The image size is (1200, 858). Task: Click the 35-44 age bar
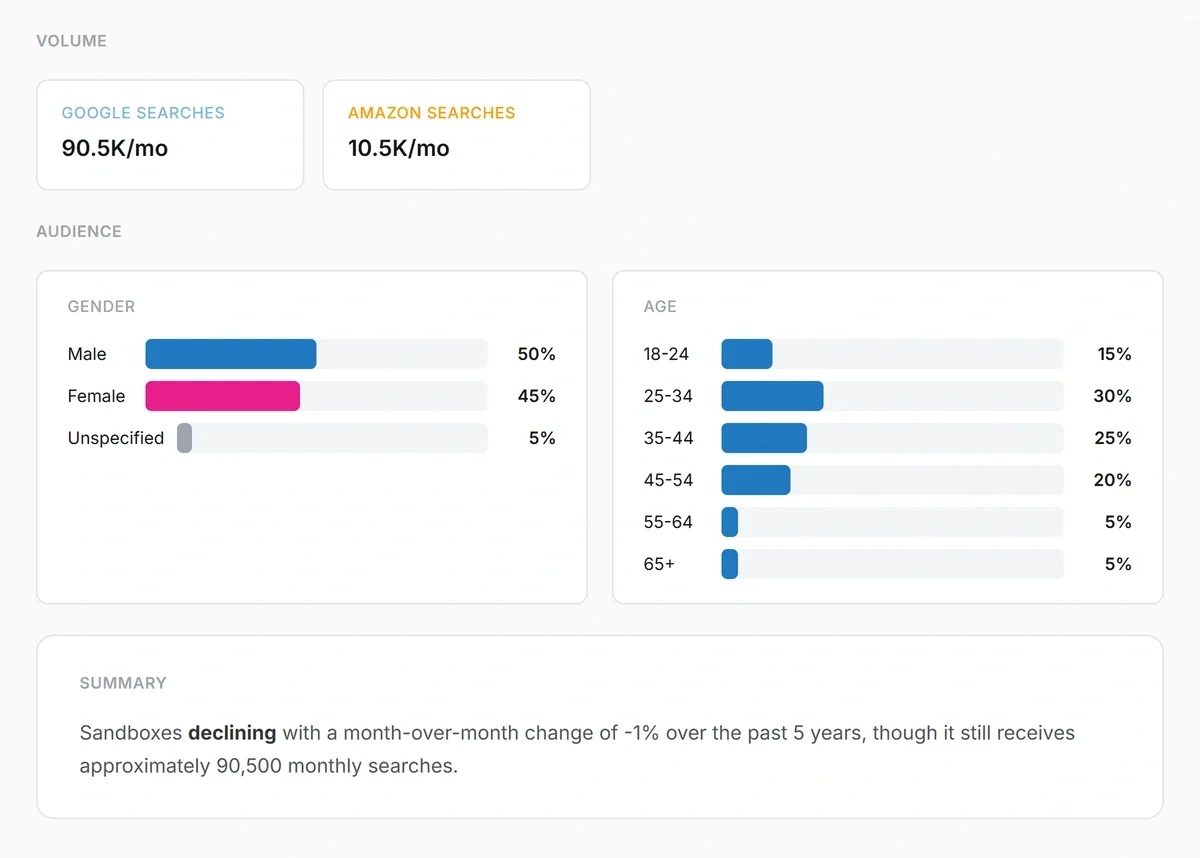click(764, 438)
